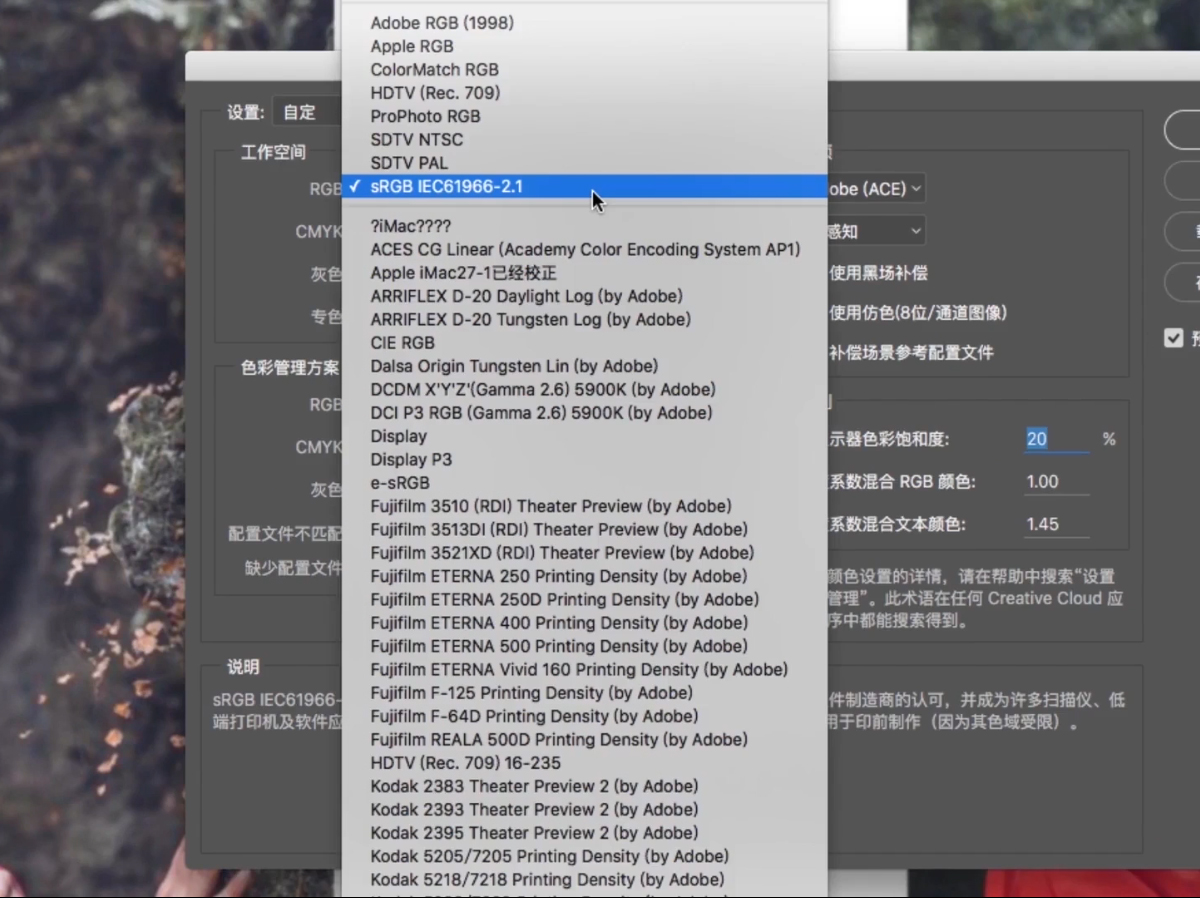Open the Adobe (ACE) engine dropdown
The height and width of the screenshot is (898, 1200).
point(874,188)
